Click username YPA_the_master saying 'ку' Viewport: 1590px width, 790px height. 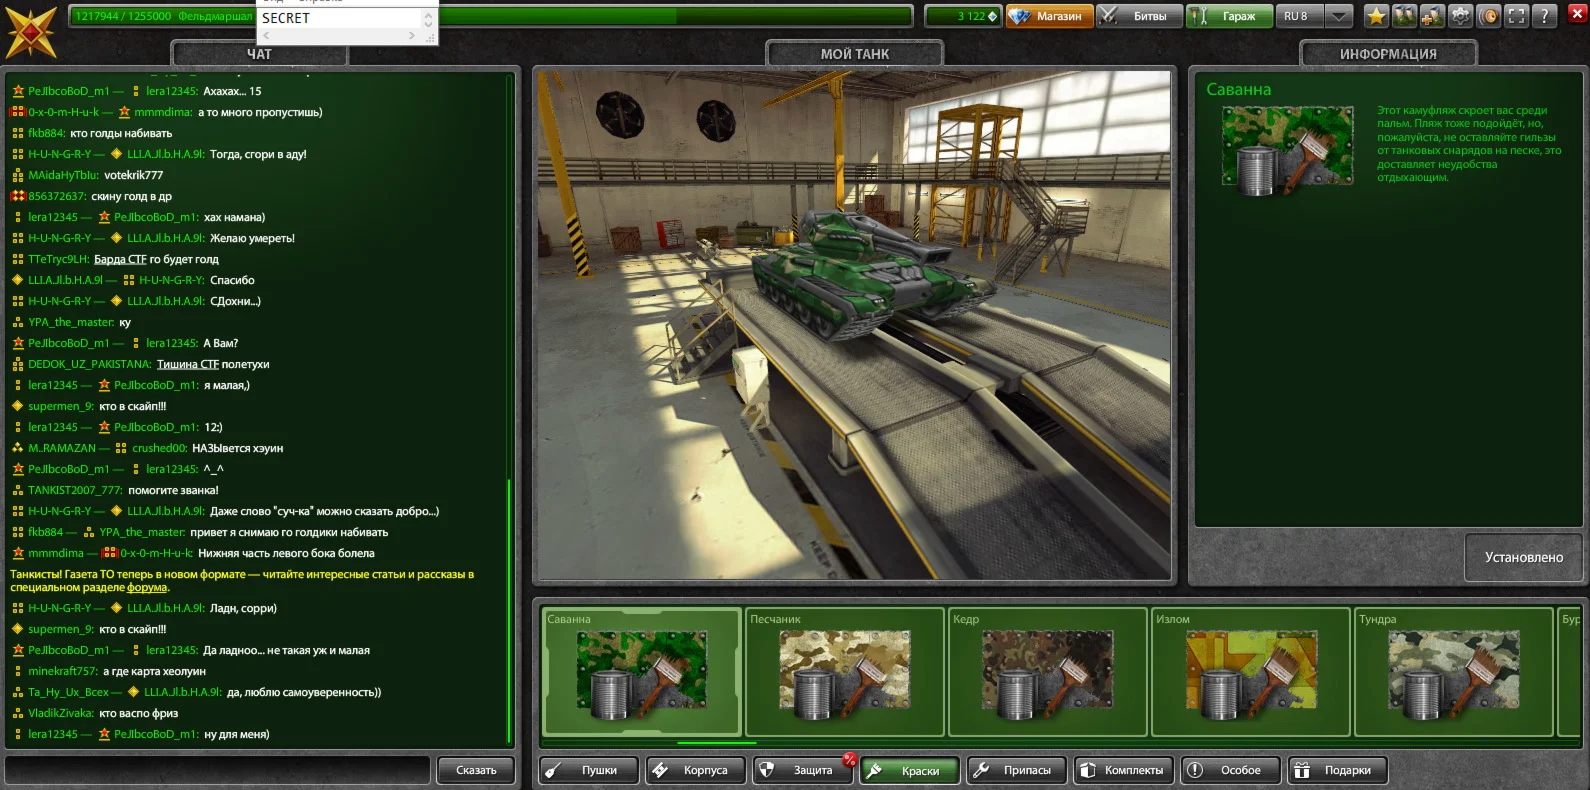point(70,322)
